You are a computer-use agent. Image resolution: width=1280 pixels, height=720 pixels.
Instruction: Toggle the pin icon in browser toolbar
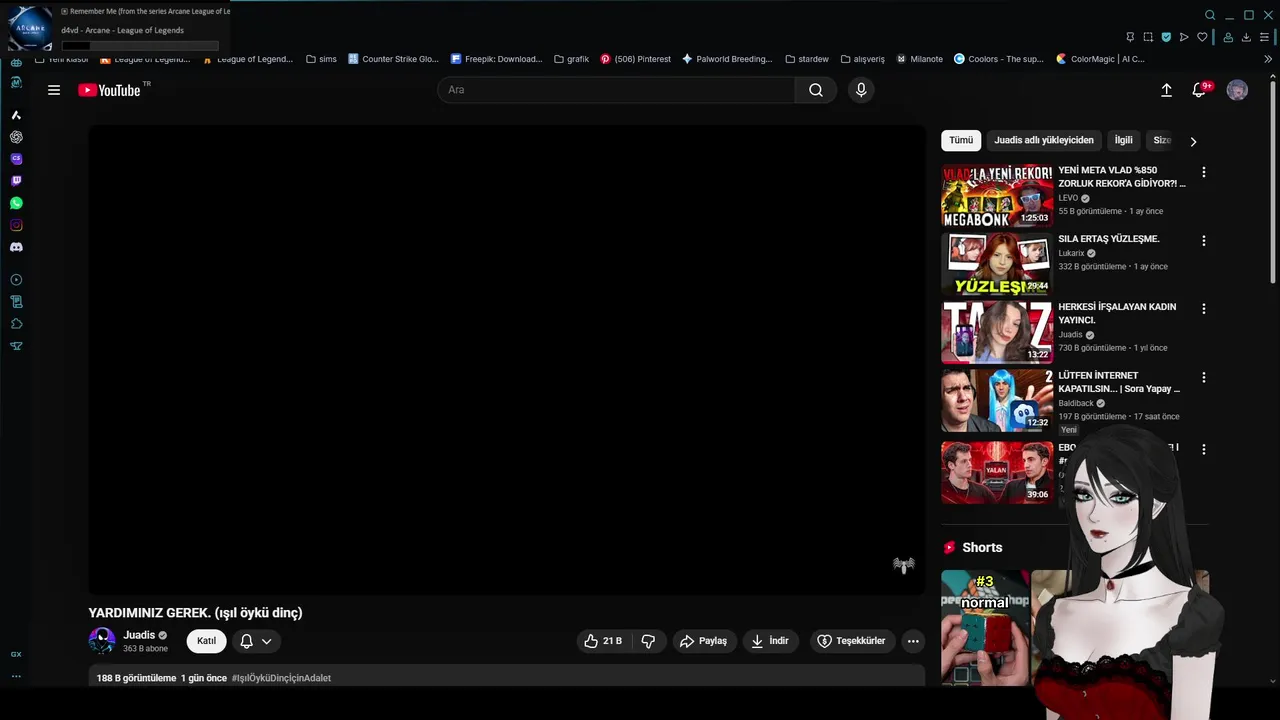click(x=1130, y=37)
